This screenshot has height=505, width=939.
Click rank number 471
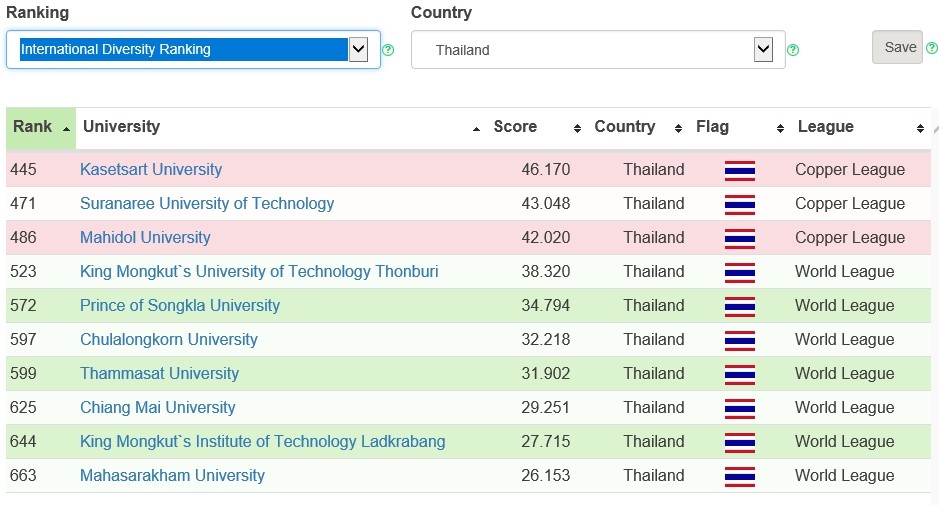pos(23,204)
